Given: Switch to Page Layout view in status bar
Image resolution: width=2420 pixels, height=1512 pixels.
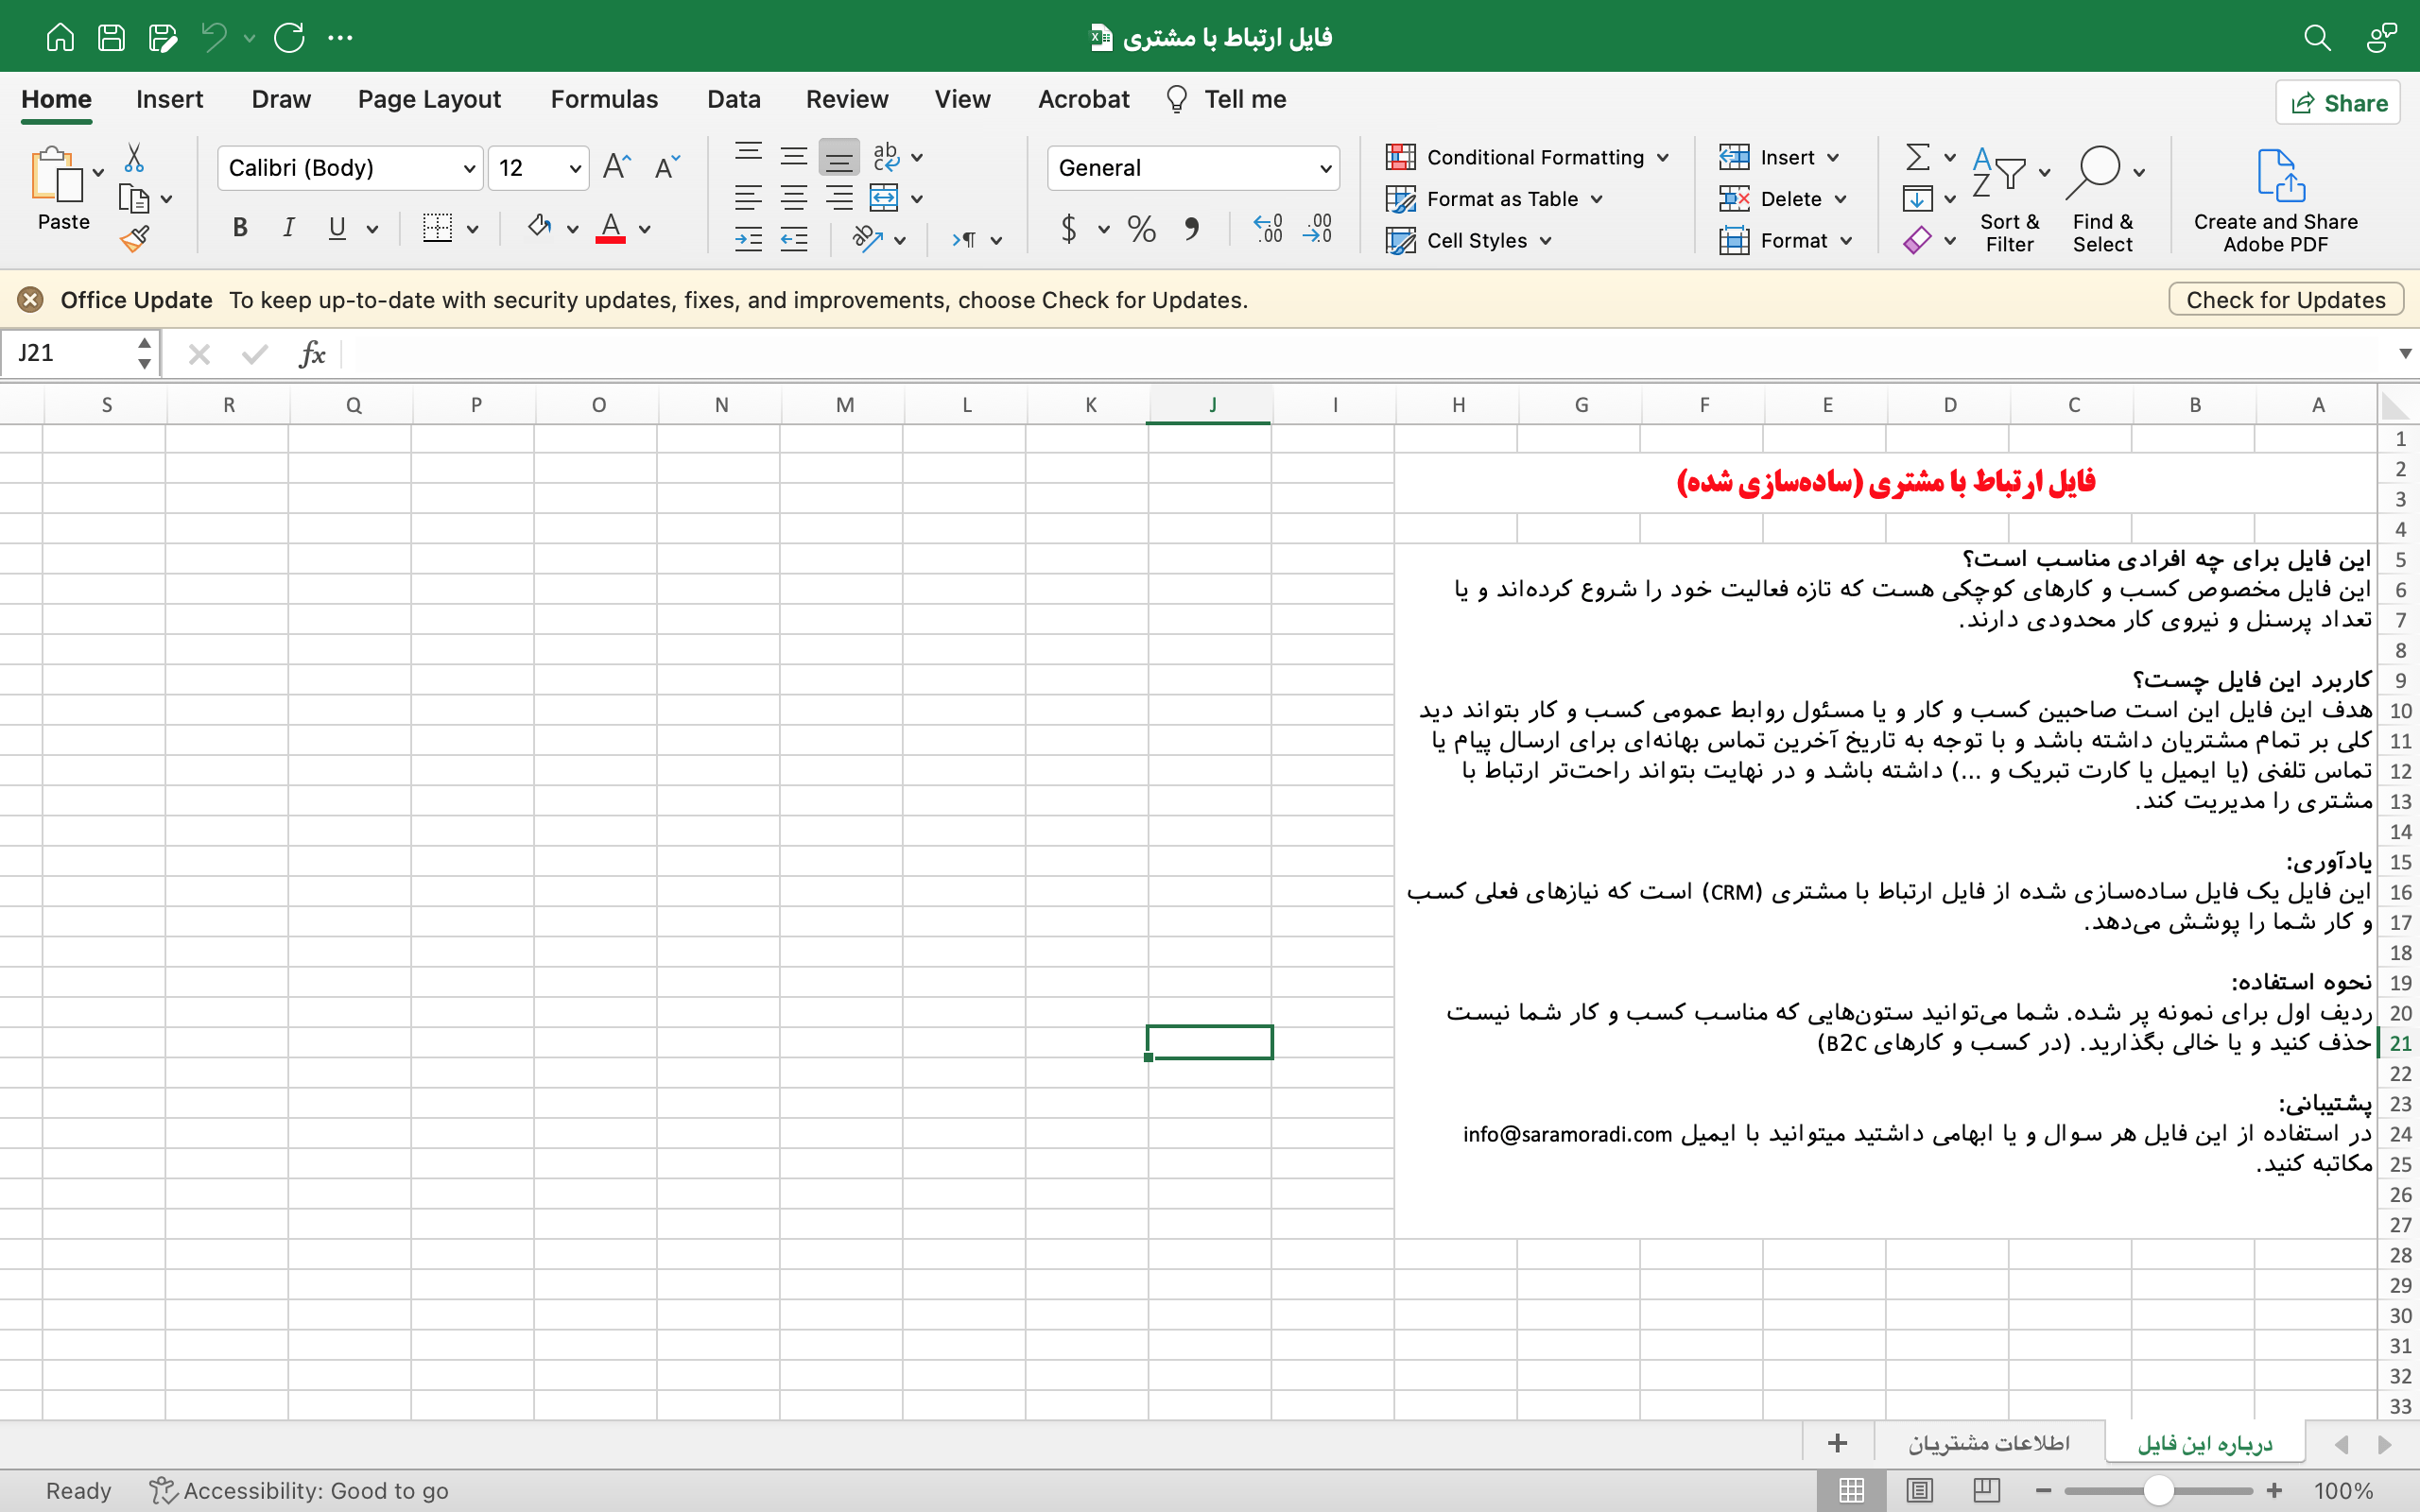Looking at the screenshot, I should (x=1919, y=1491).
